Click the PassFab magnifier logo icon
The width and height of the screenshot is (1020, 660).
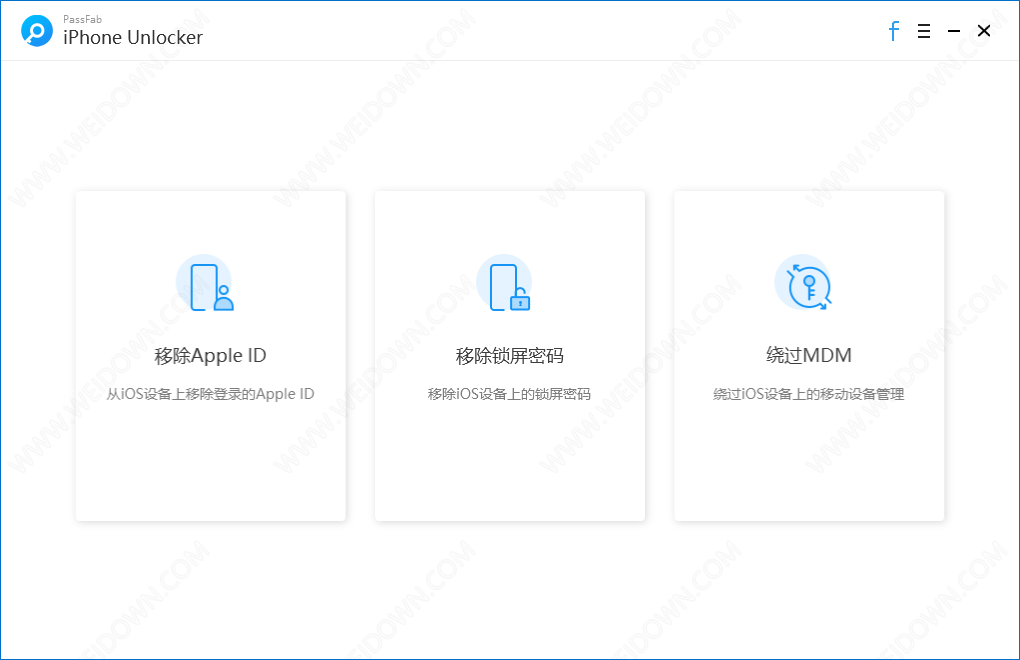(37, 31)
